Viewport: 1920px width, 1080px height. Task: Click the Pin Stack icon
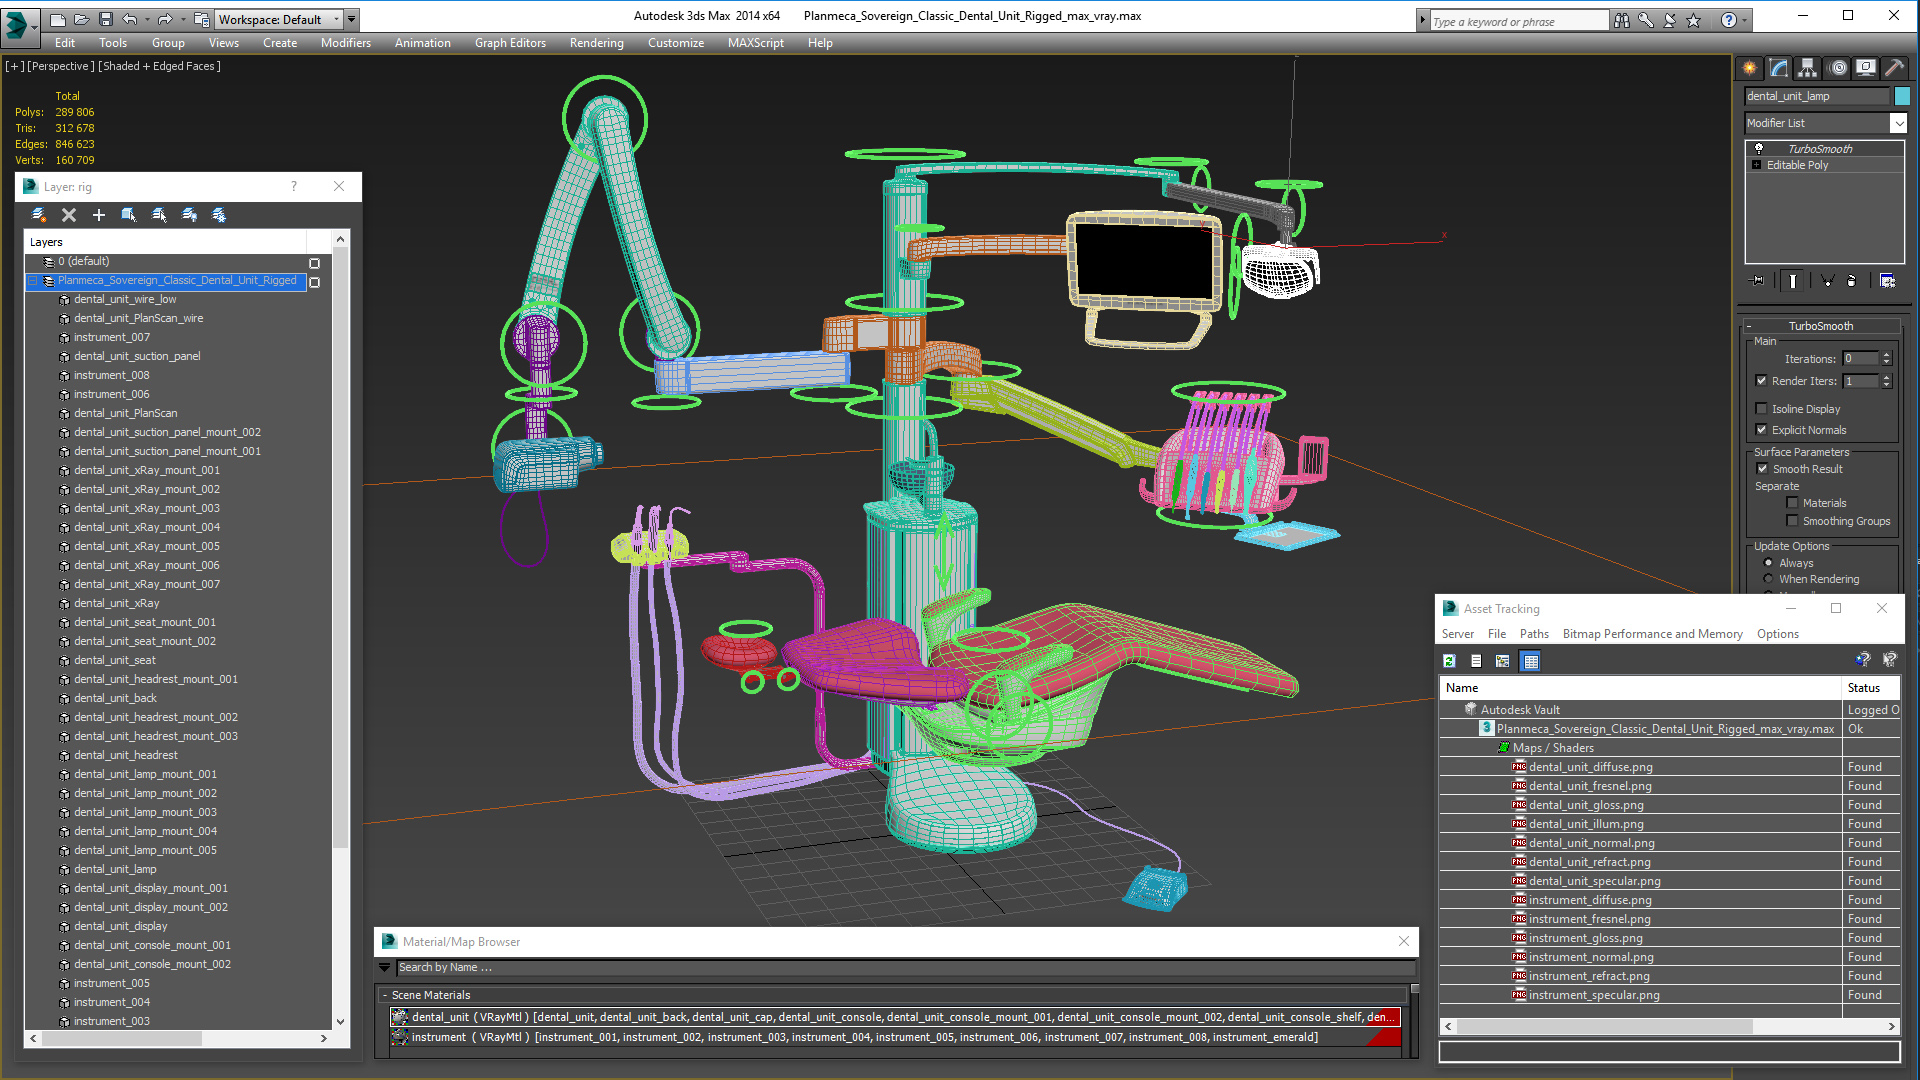pos(1756,281)
